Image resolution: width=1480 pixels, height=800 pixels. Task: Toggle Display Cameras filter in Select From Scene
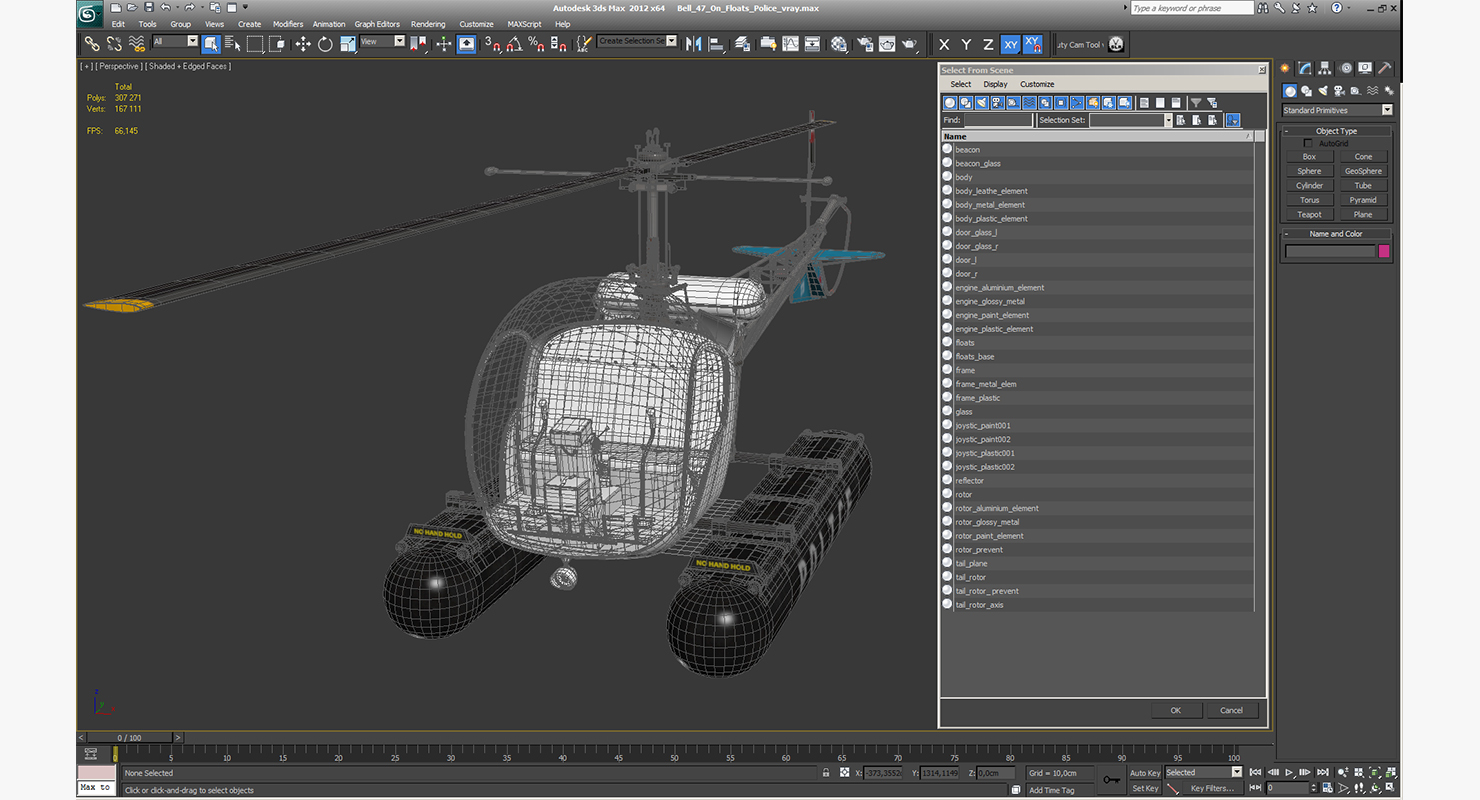998,103
